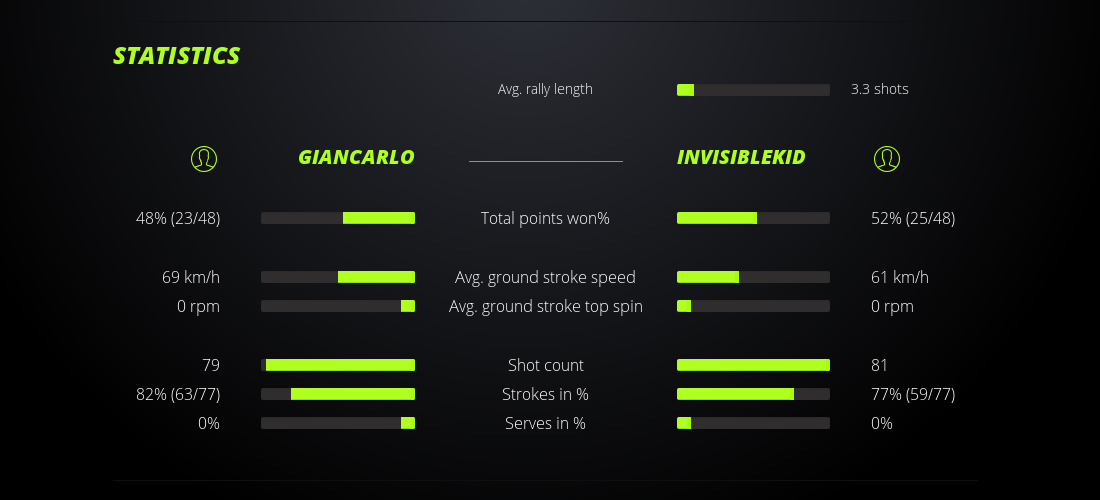Click Giancarlo's serves in % bar
1100x500 pixels.
[338, 423]
